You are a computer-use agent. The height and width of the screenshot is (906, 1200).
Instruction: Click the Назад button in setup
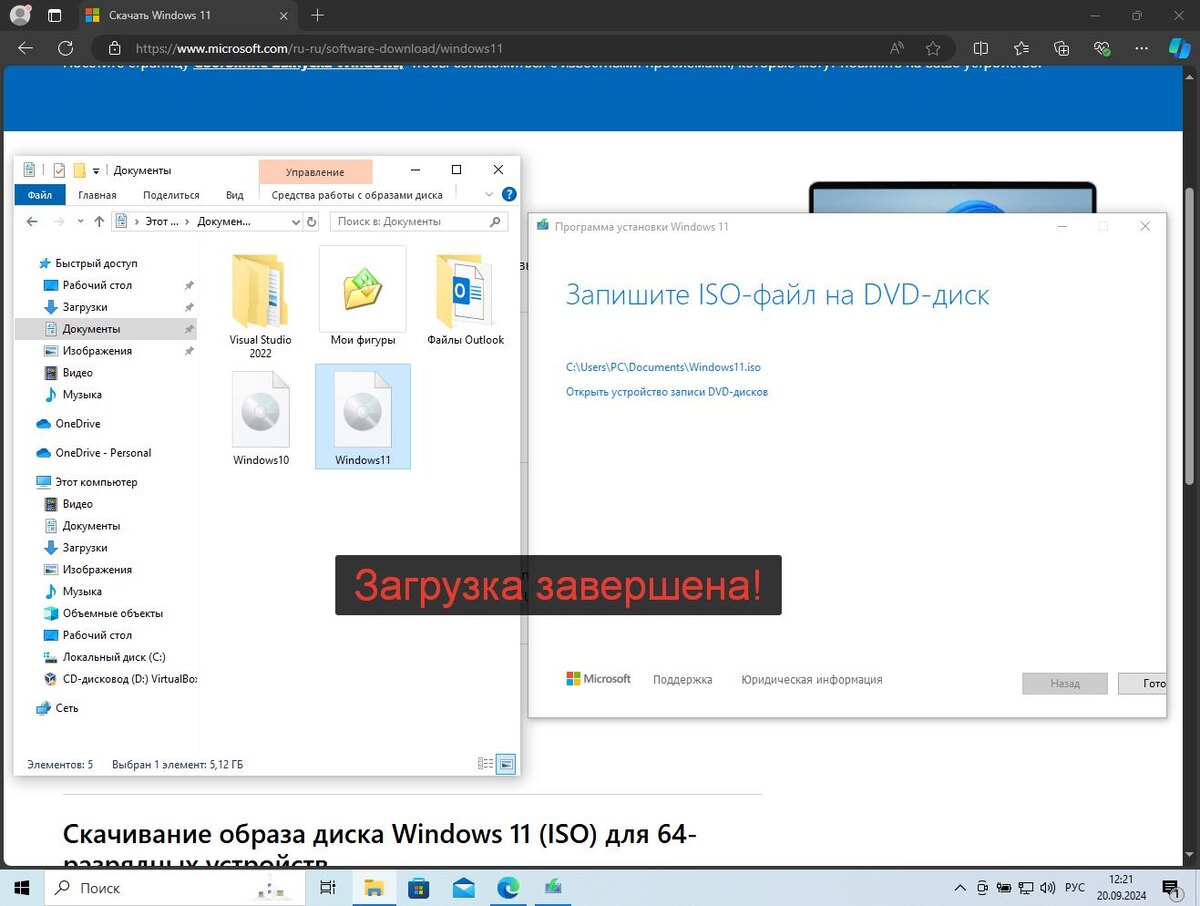click(1065, 684)
